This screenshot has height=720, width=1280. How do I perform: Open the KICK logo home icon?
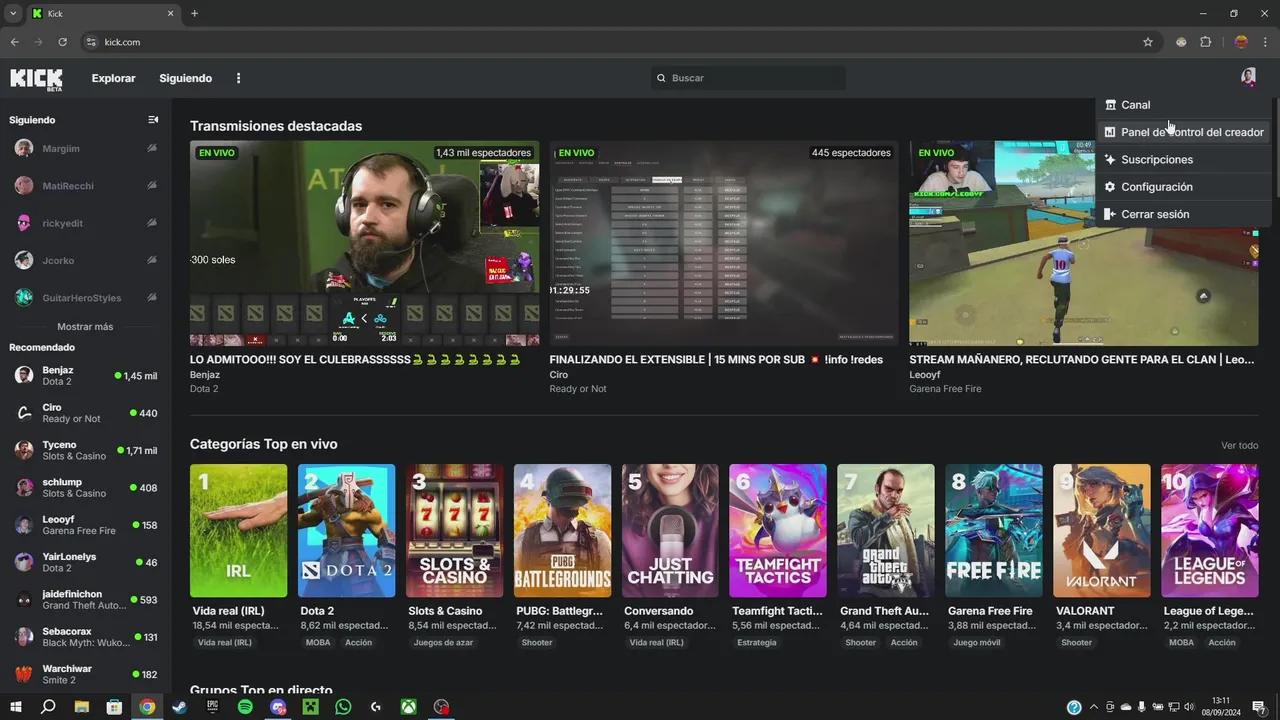click(36, 78)
